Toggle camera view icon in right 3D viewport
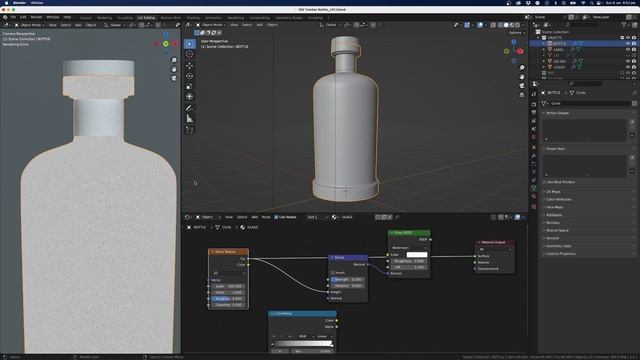The image size is (640, 360). point(522,86)
